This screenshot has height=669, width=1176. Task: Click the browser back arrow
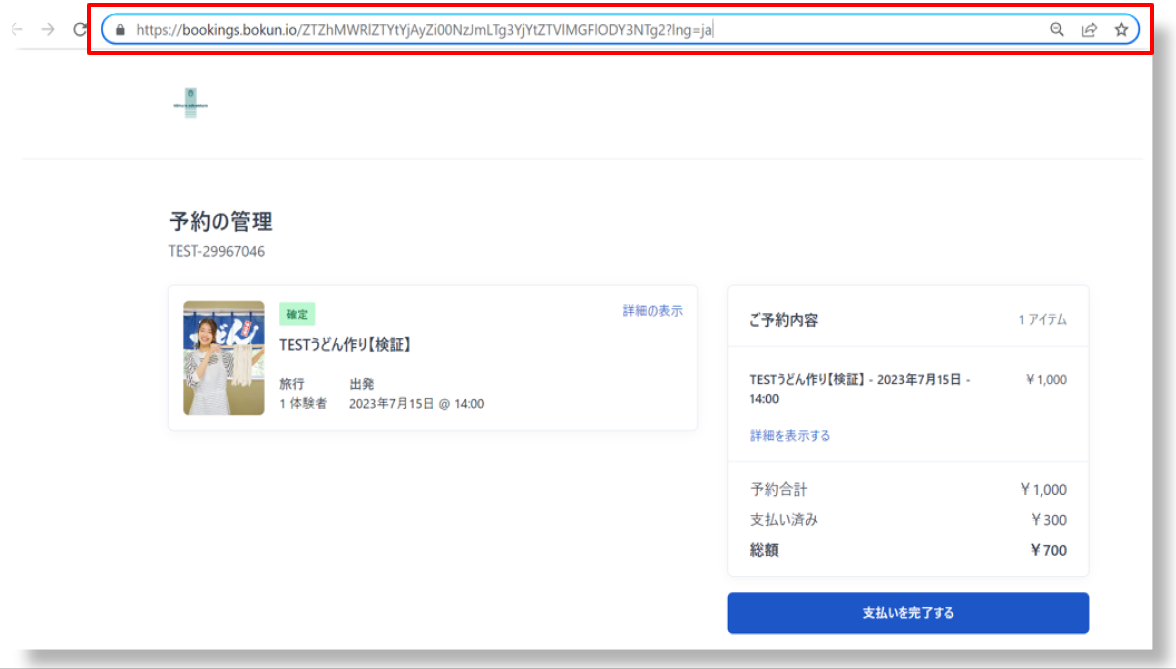point(17,30)
